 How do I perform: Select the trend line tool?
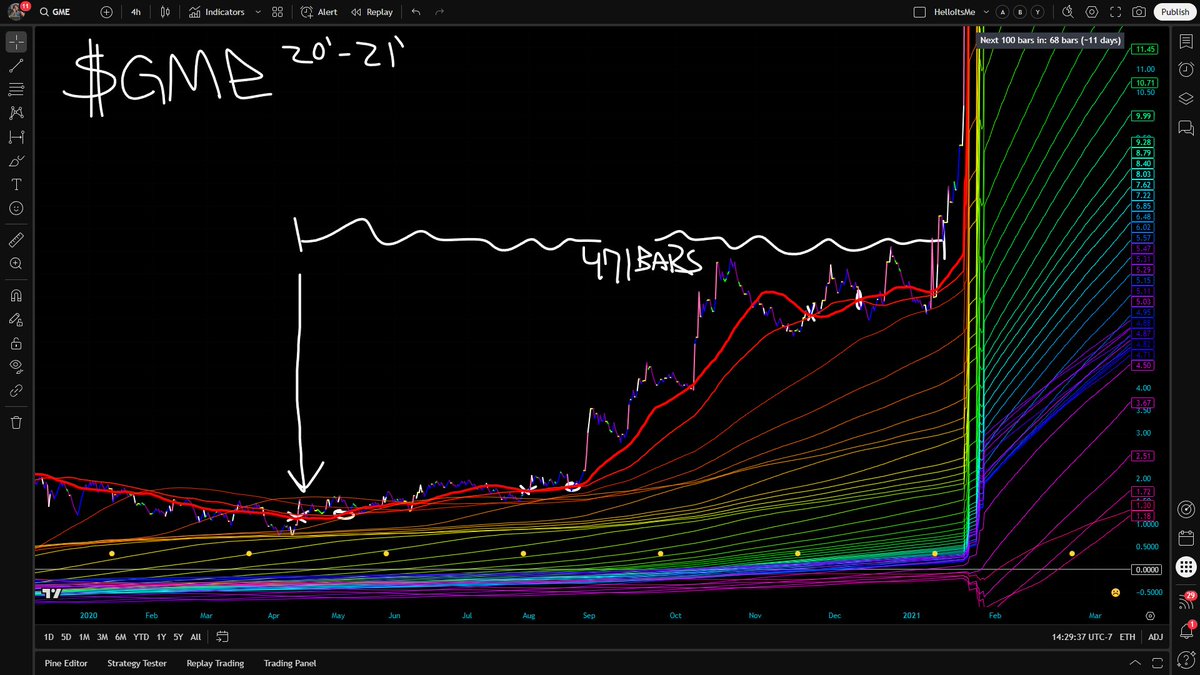[16, 66]
